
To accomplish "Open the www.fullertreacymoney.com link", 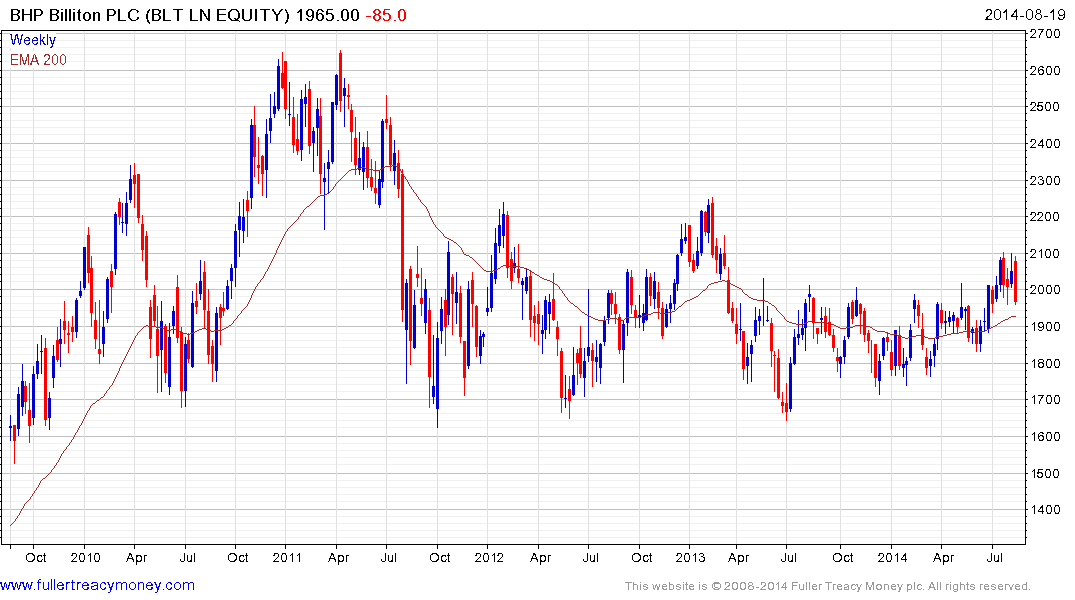I will point(97,586).
